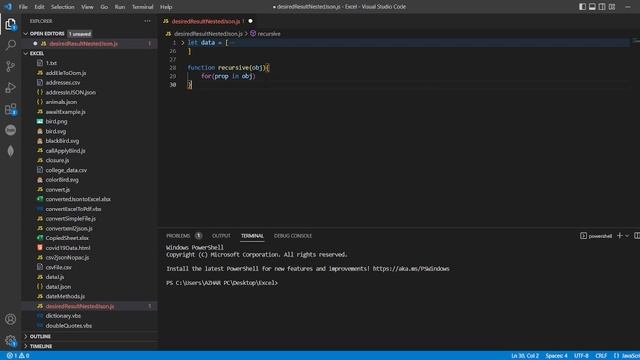The height and width of the screenshot is (360, 640).
Task: Open addresses.csv file
Action: (x=62, y=82)
